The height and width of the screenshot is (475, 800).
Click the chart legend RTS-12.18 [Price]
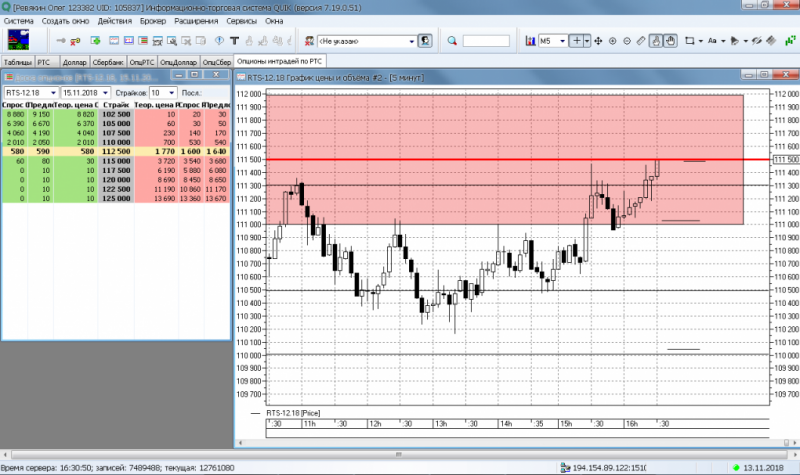coord(293,413)
